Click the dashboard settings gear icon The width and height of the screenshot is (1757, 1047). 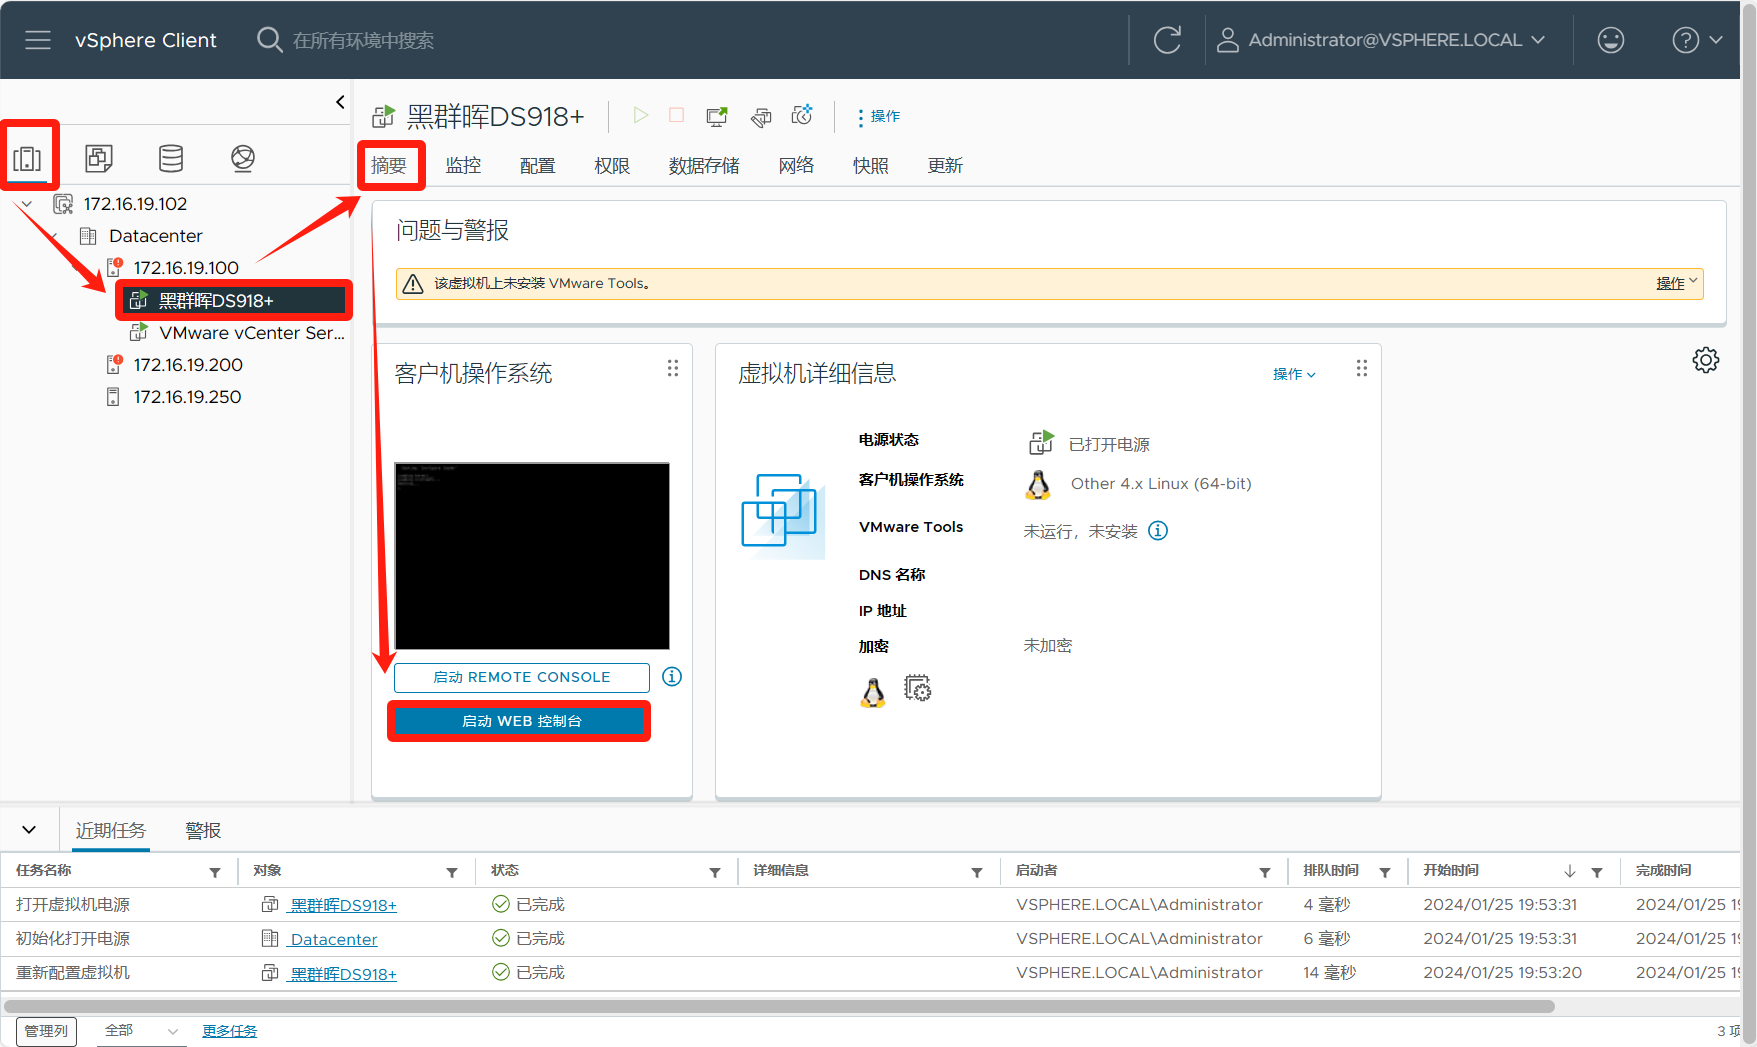pos(1705,360)
